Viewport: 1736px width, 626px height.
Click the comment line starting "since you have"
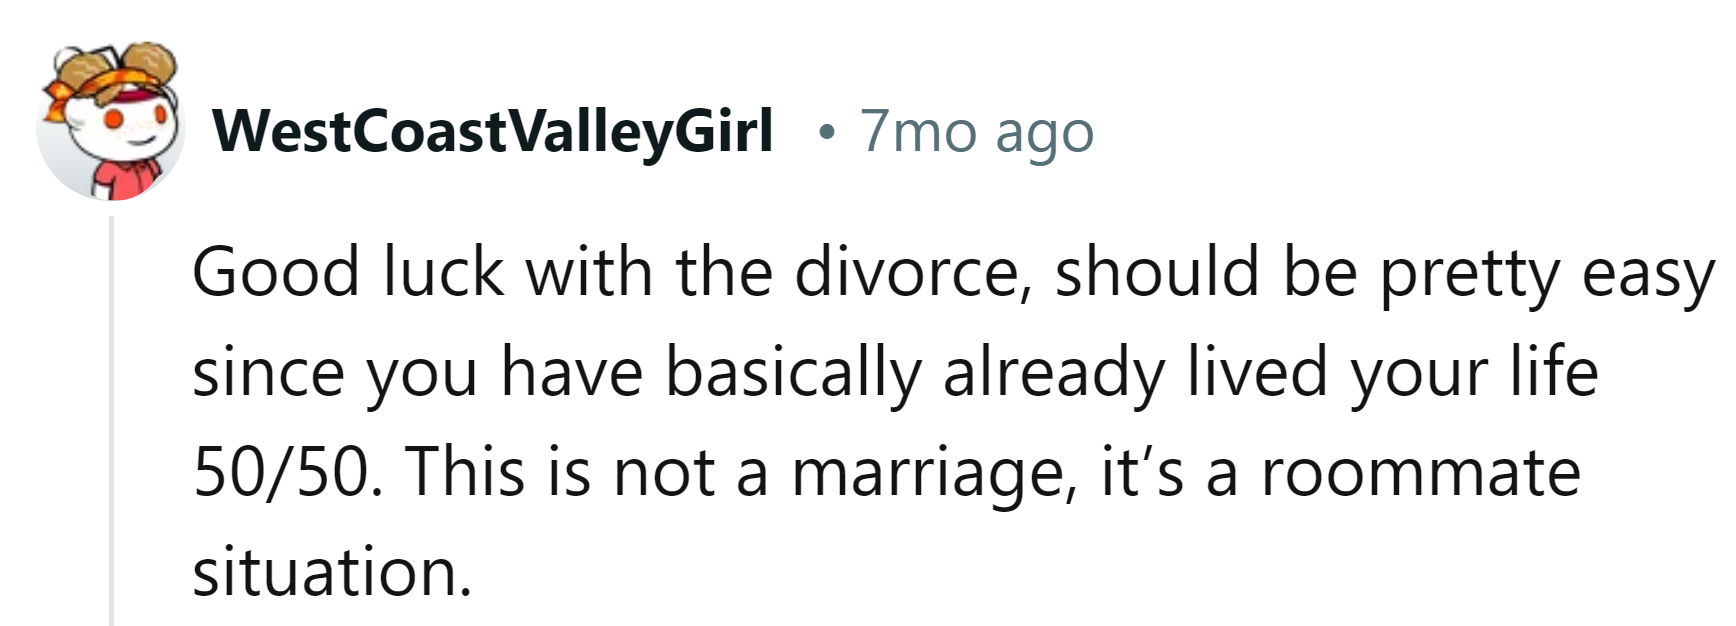pyautogui.click(x=895, y=373)
